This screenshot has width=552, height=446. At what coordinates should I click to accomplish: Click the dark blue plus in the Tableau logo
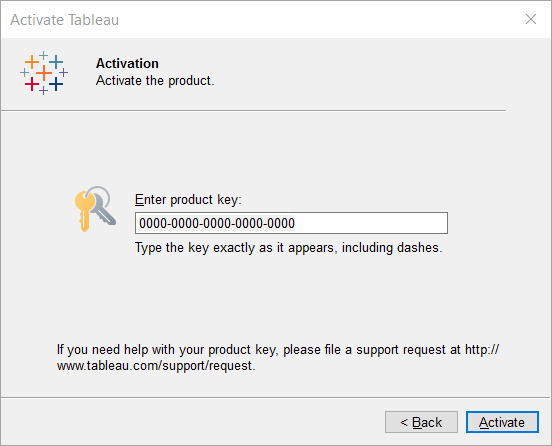[56, 84]
